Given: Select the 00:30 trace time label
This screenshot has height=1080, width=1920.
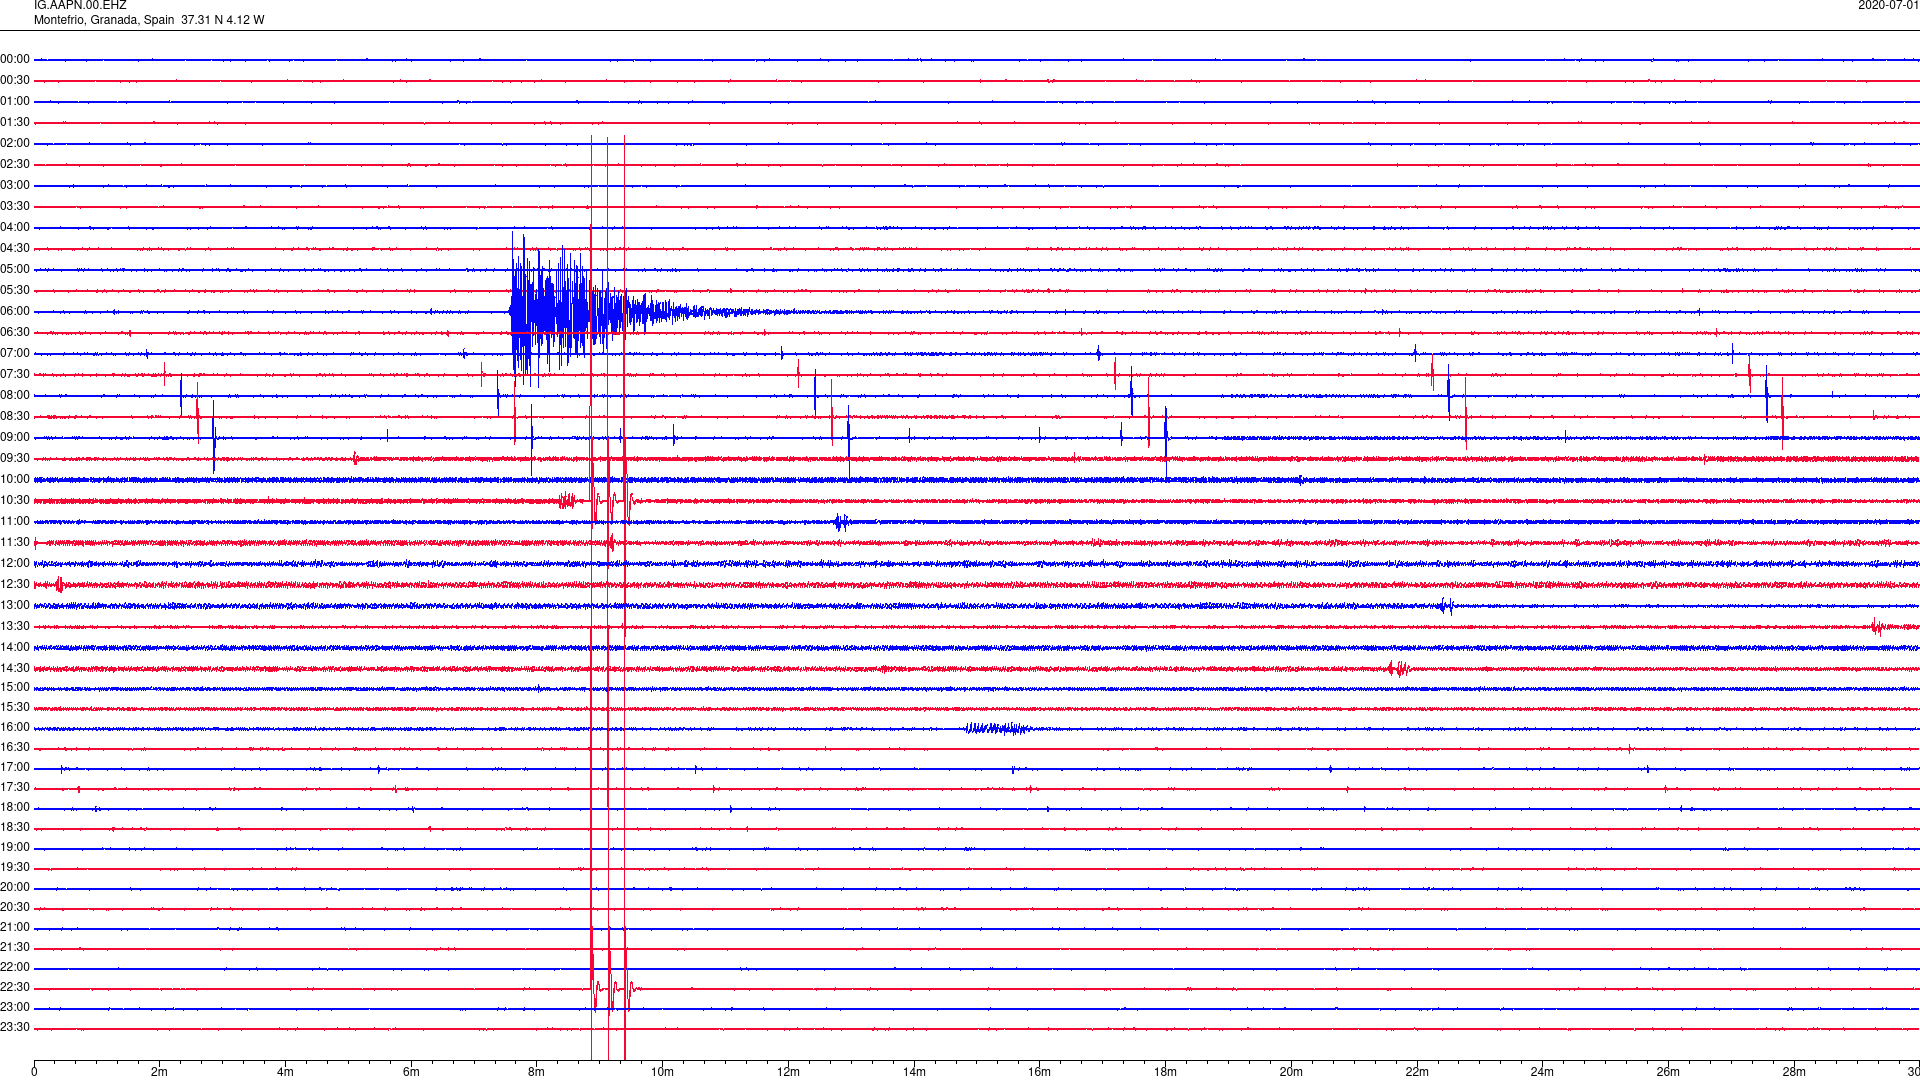Looking at the screenshot, I should point(15,80).
